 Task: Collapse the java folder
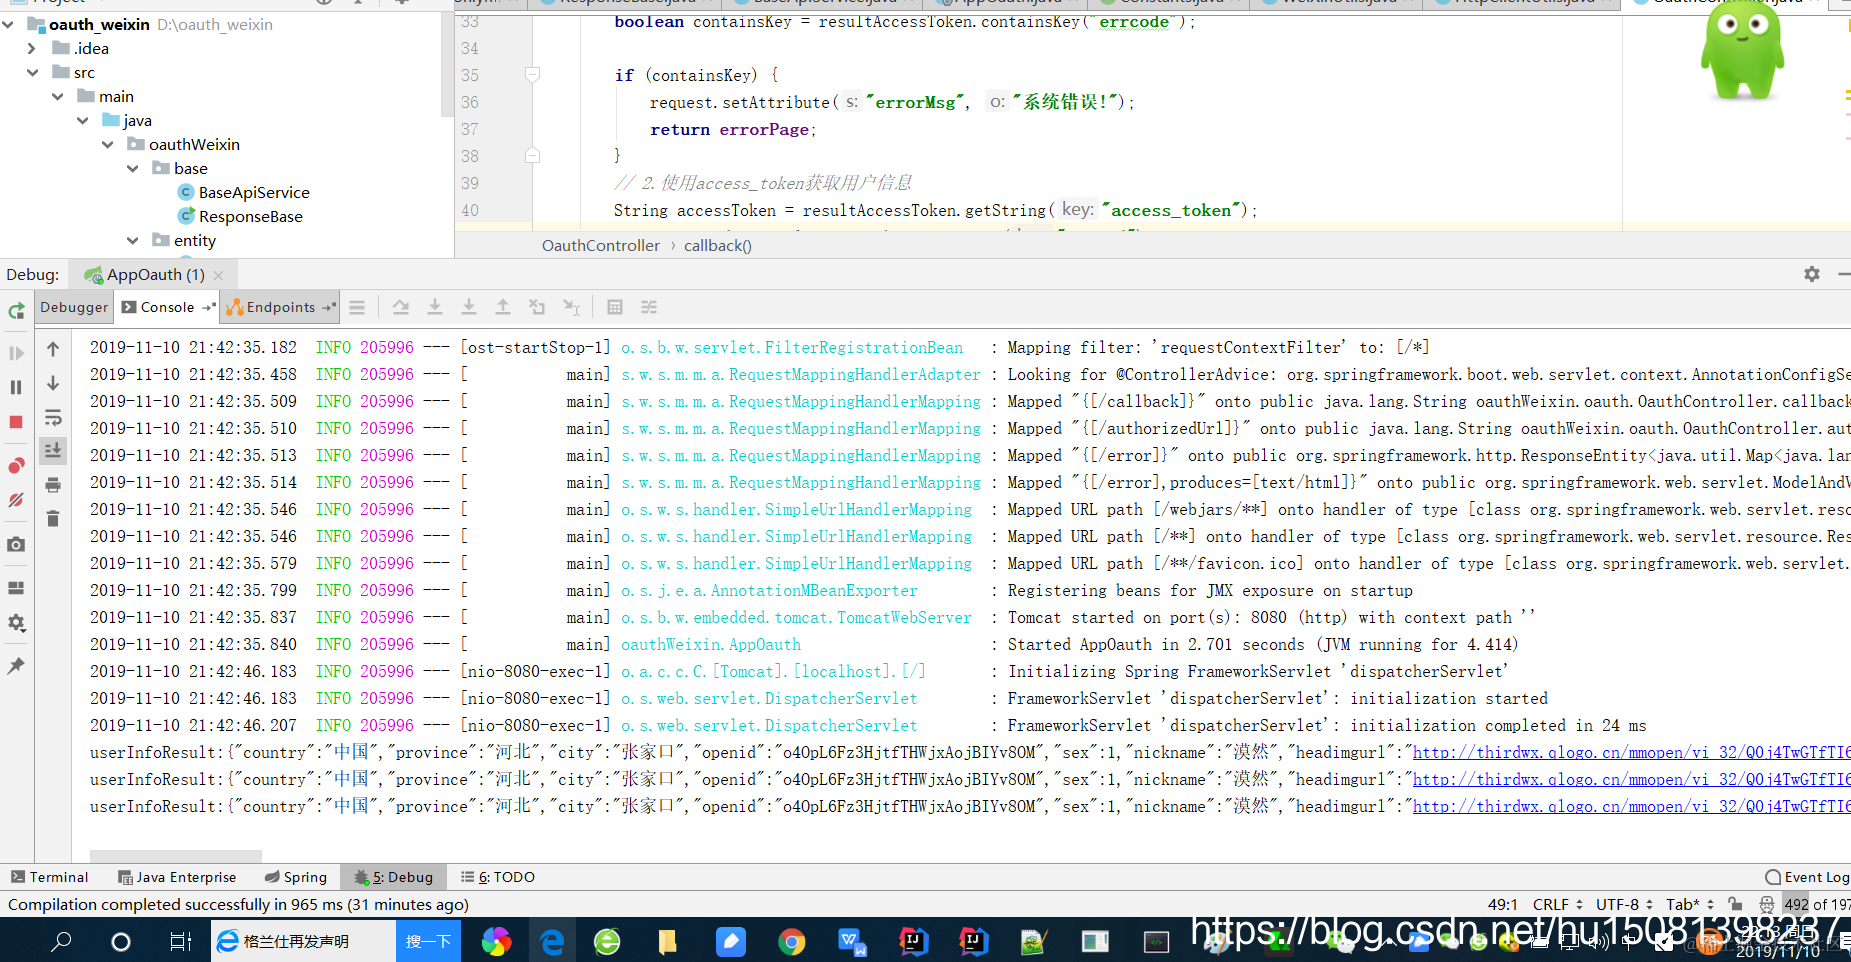point(82,120)
